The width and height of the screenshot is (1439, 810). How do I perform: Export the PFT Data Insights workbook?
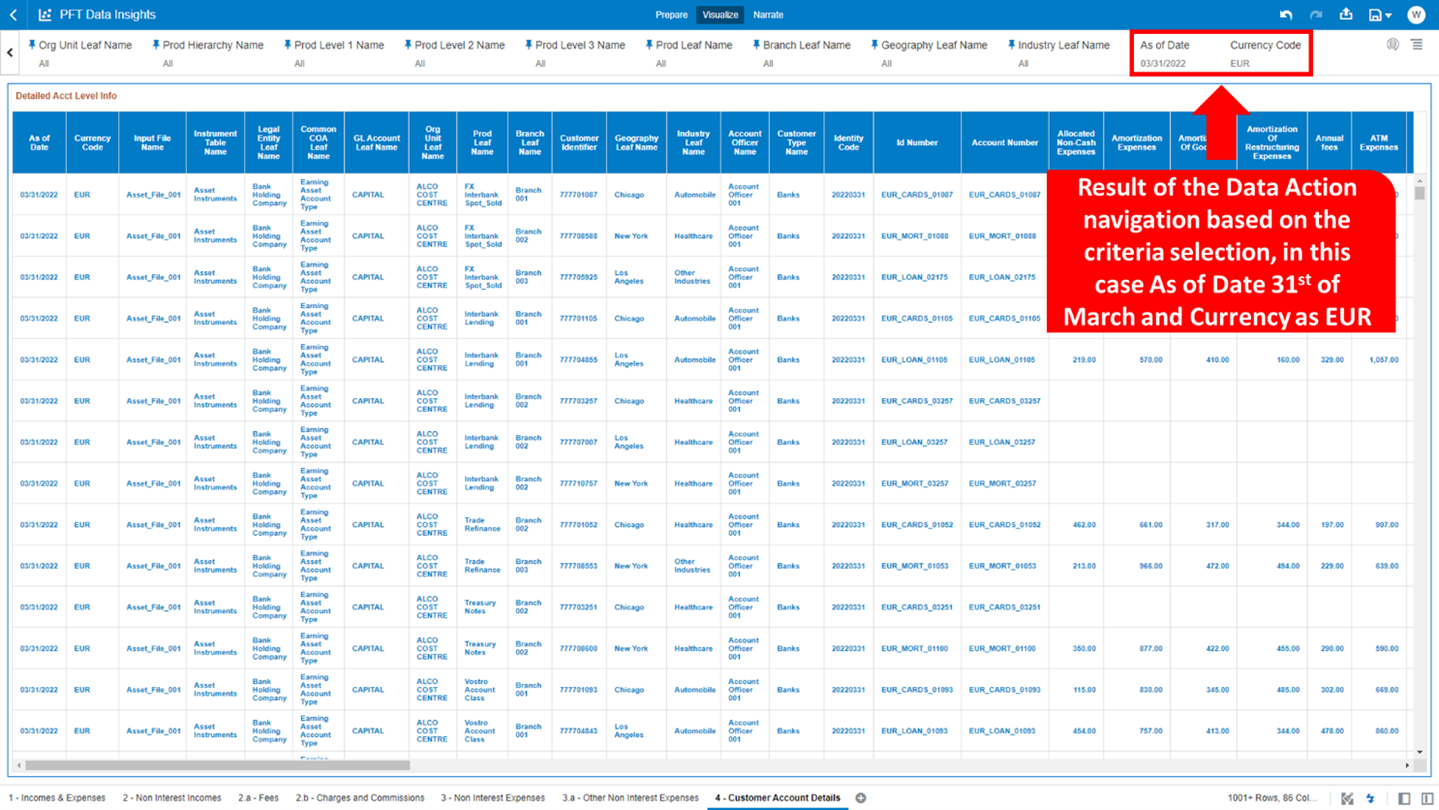[x=1346, y=14]
